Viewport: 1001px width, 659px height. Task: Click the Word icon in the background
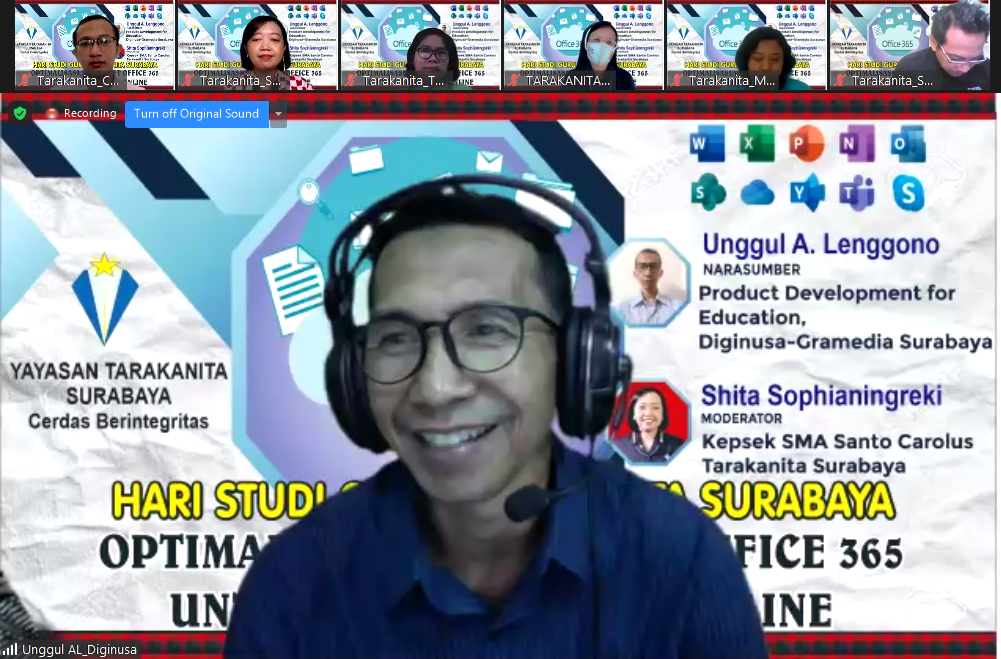pyautogui.click(x=707, y=143)
